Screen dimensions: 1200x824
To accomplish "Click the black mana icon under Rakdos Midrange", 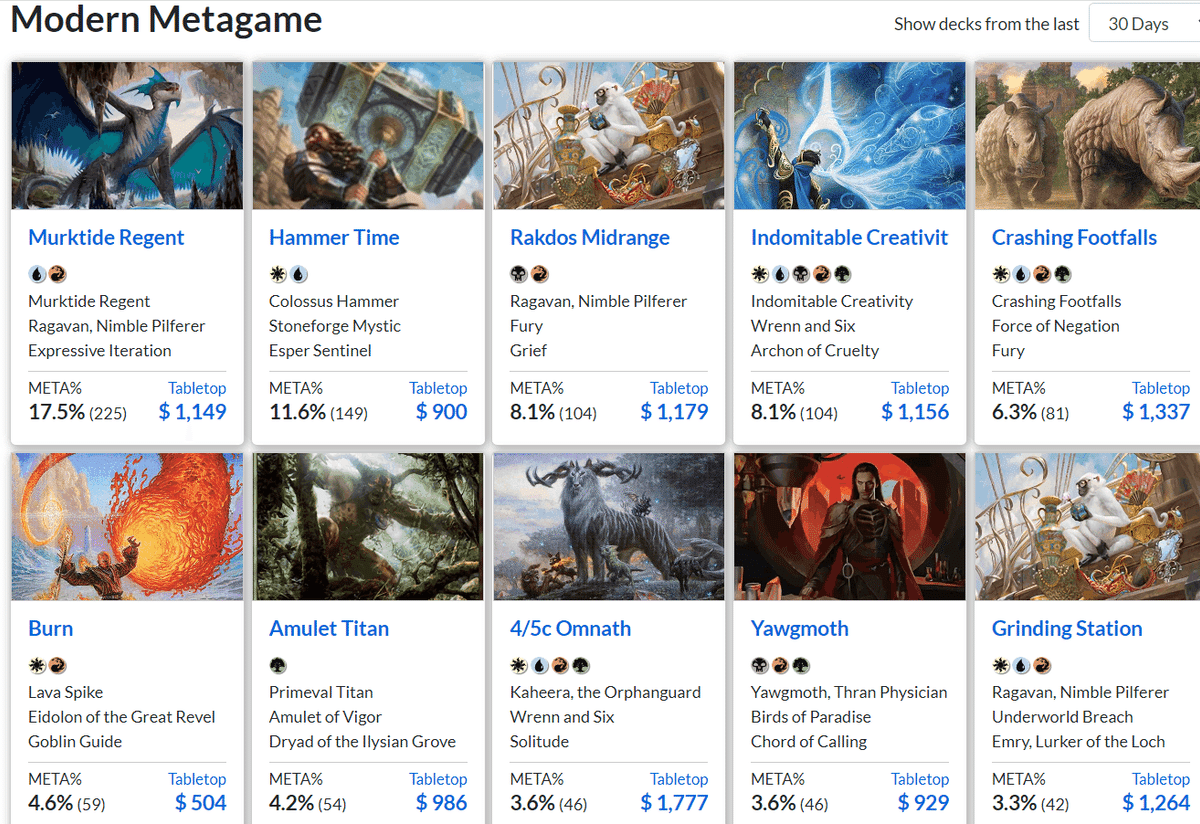I will pos(519,274).
